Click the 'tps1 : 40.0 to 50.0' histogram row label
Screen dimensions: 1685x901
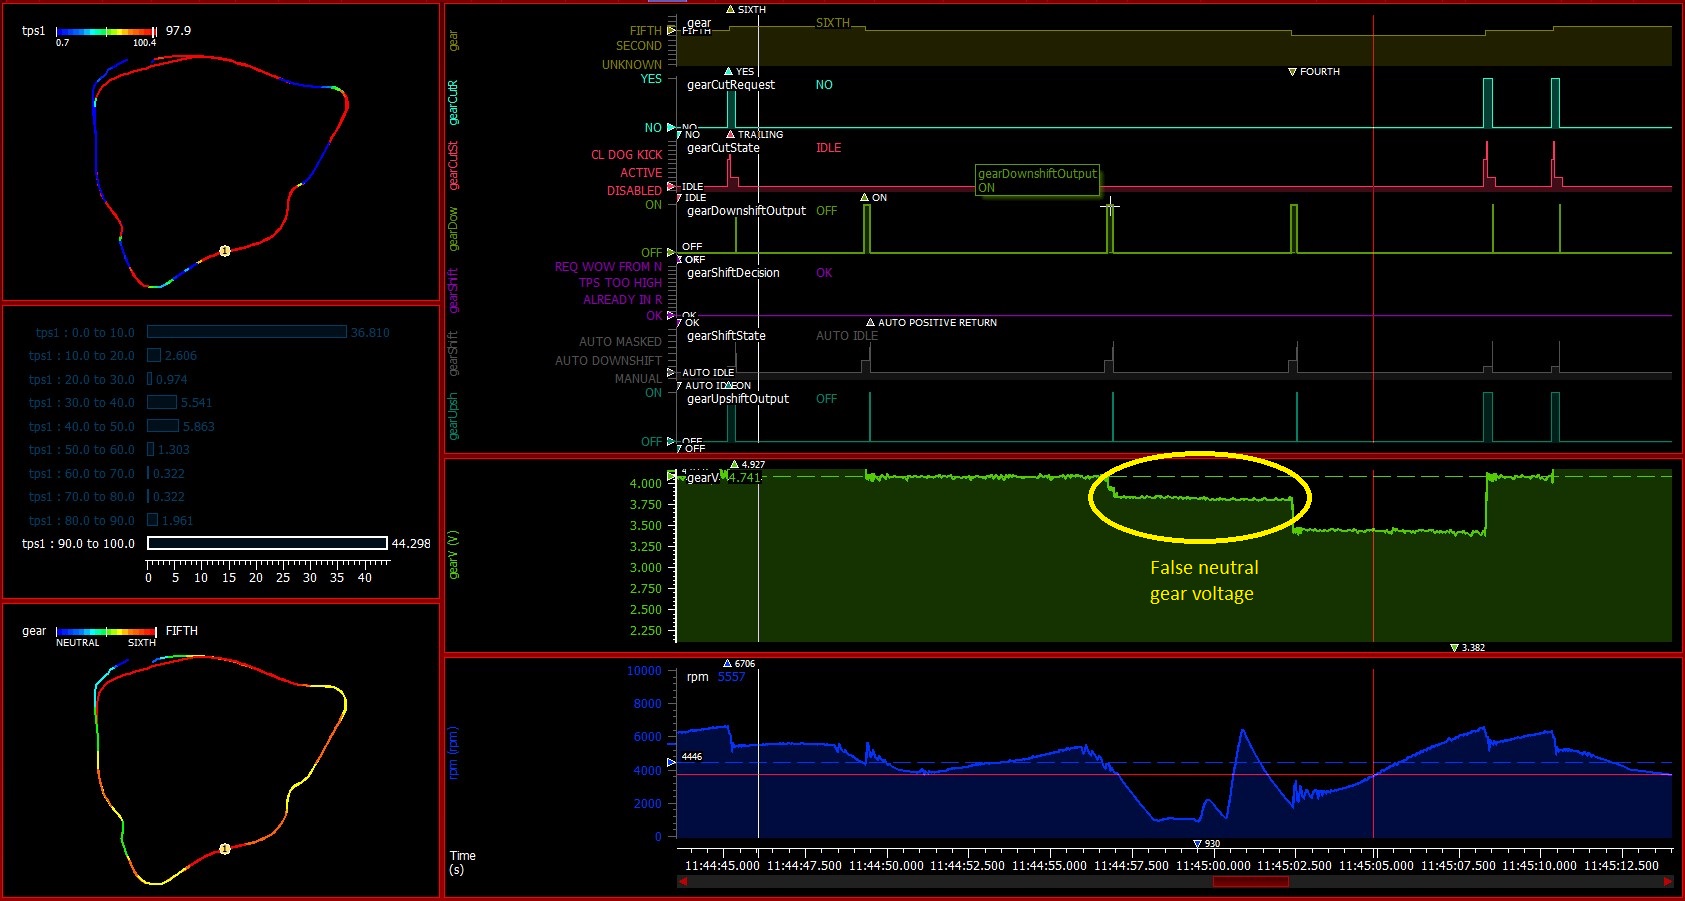(x=82, y=426)
